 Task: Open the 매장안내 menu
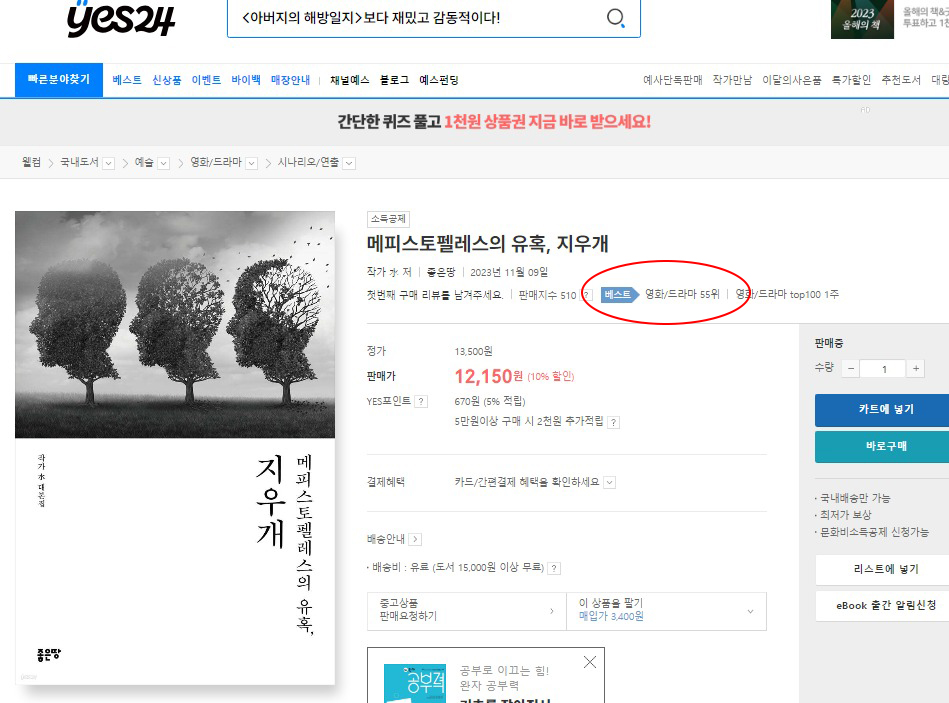click(x=291, y=80)
